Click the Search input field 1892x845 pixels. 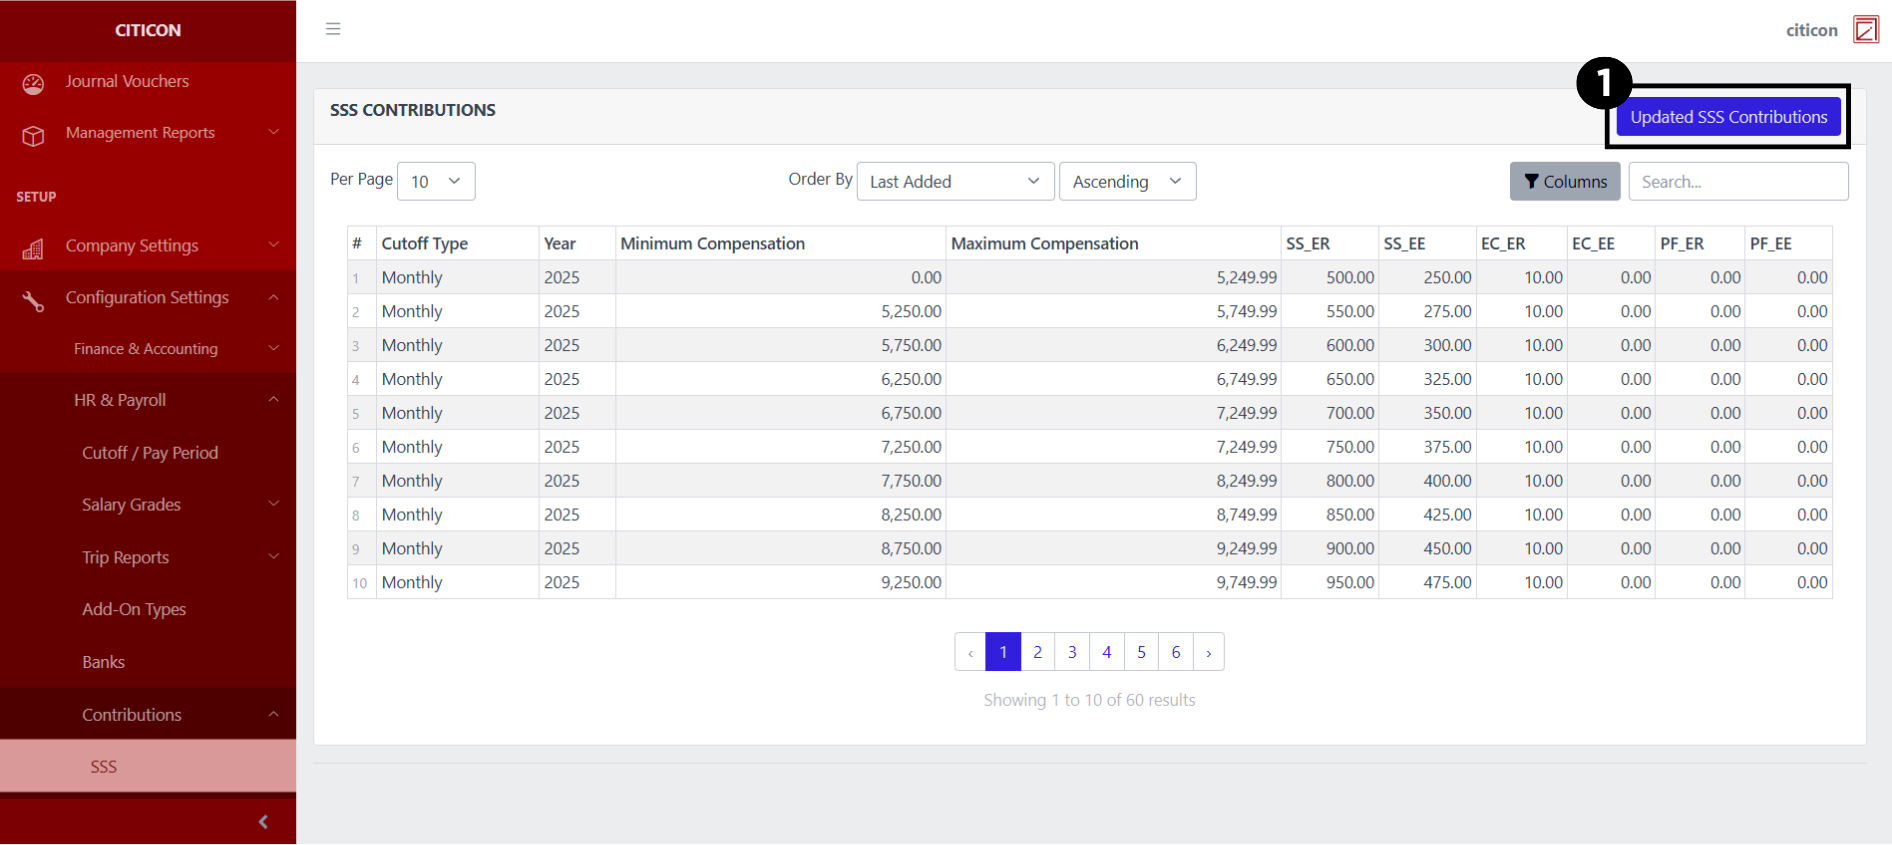1737,181
